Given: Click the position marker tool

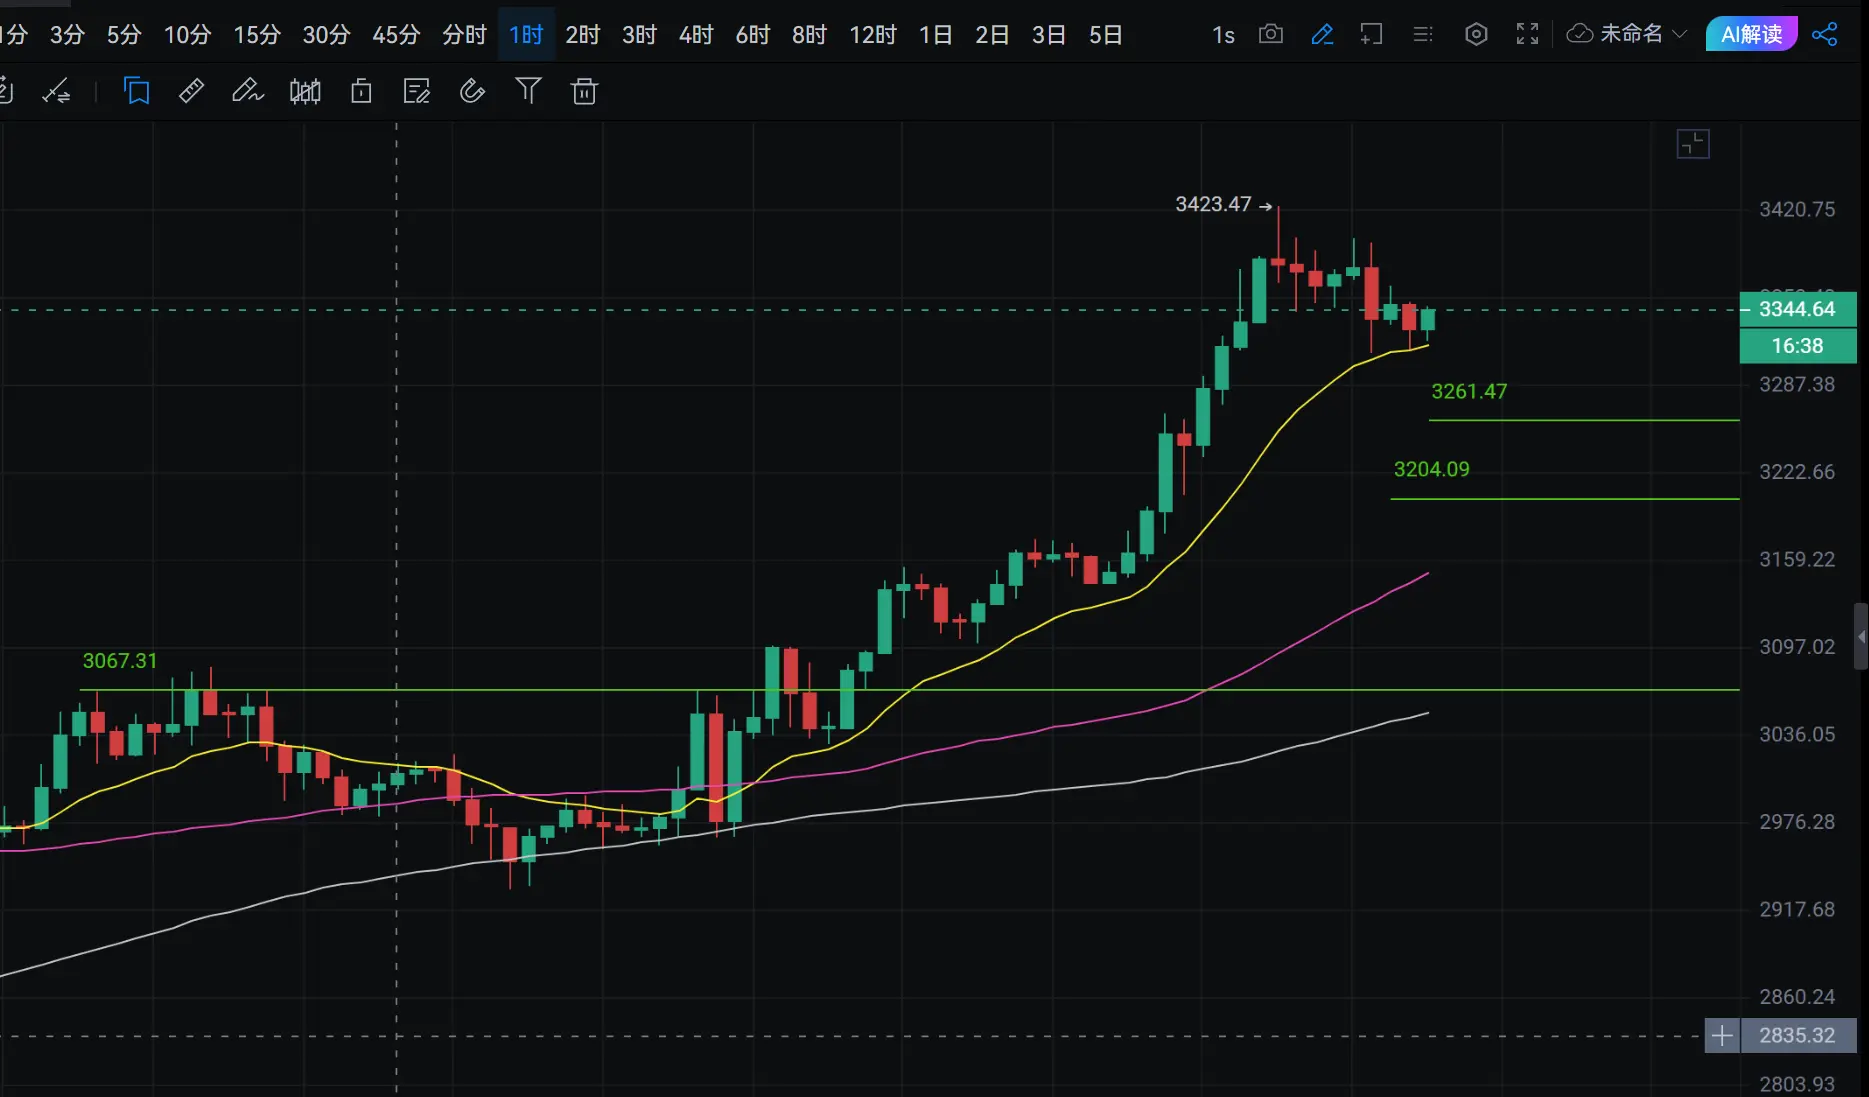Looking at the screenshot, I should pos(361,92).
